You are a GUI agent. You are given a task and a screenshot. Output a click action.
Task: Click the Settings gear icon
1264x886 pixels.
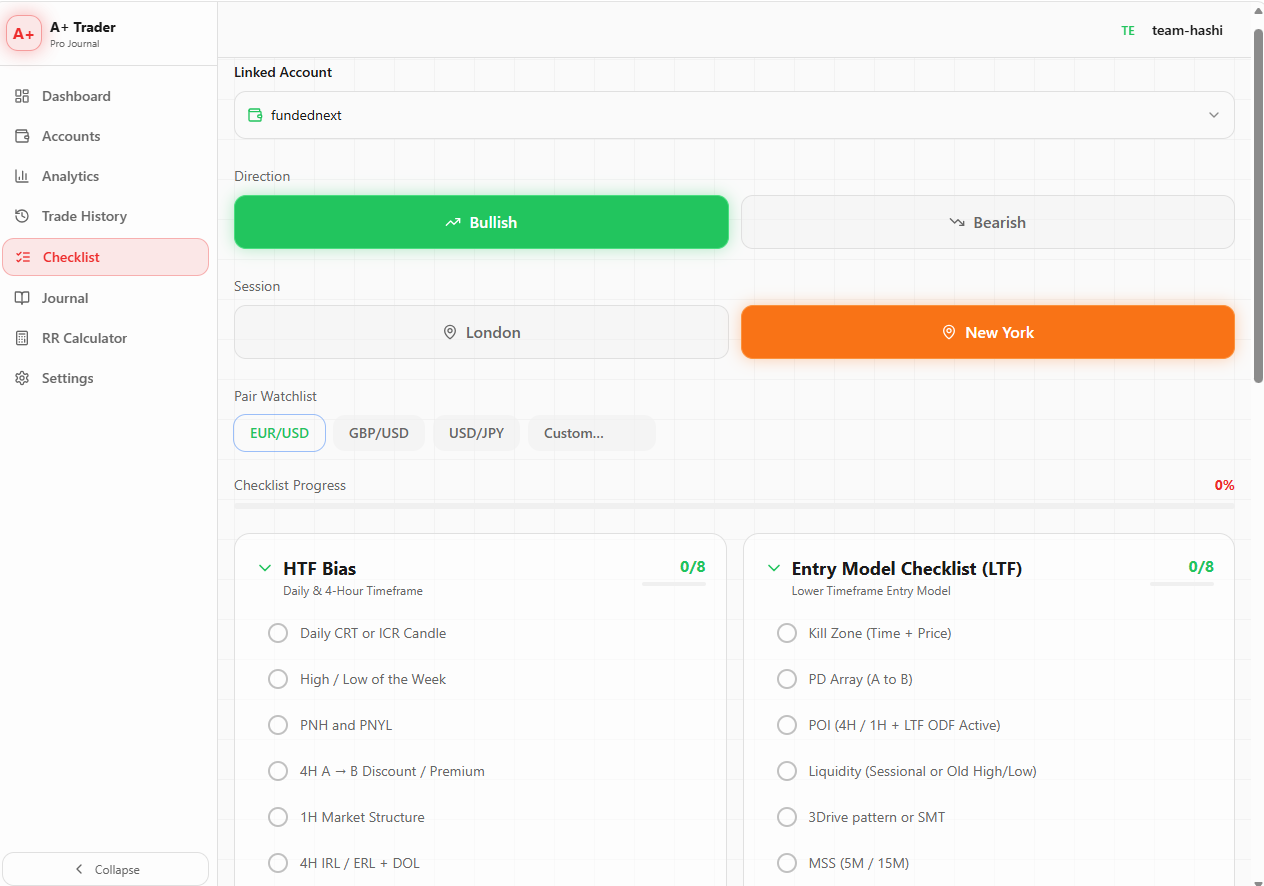[22, 378]
